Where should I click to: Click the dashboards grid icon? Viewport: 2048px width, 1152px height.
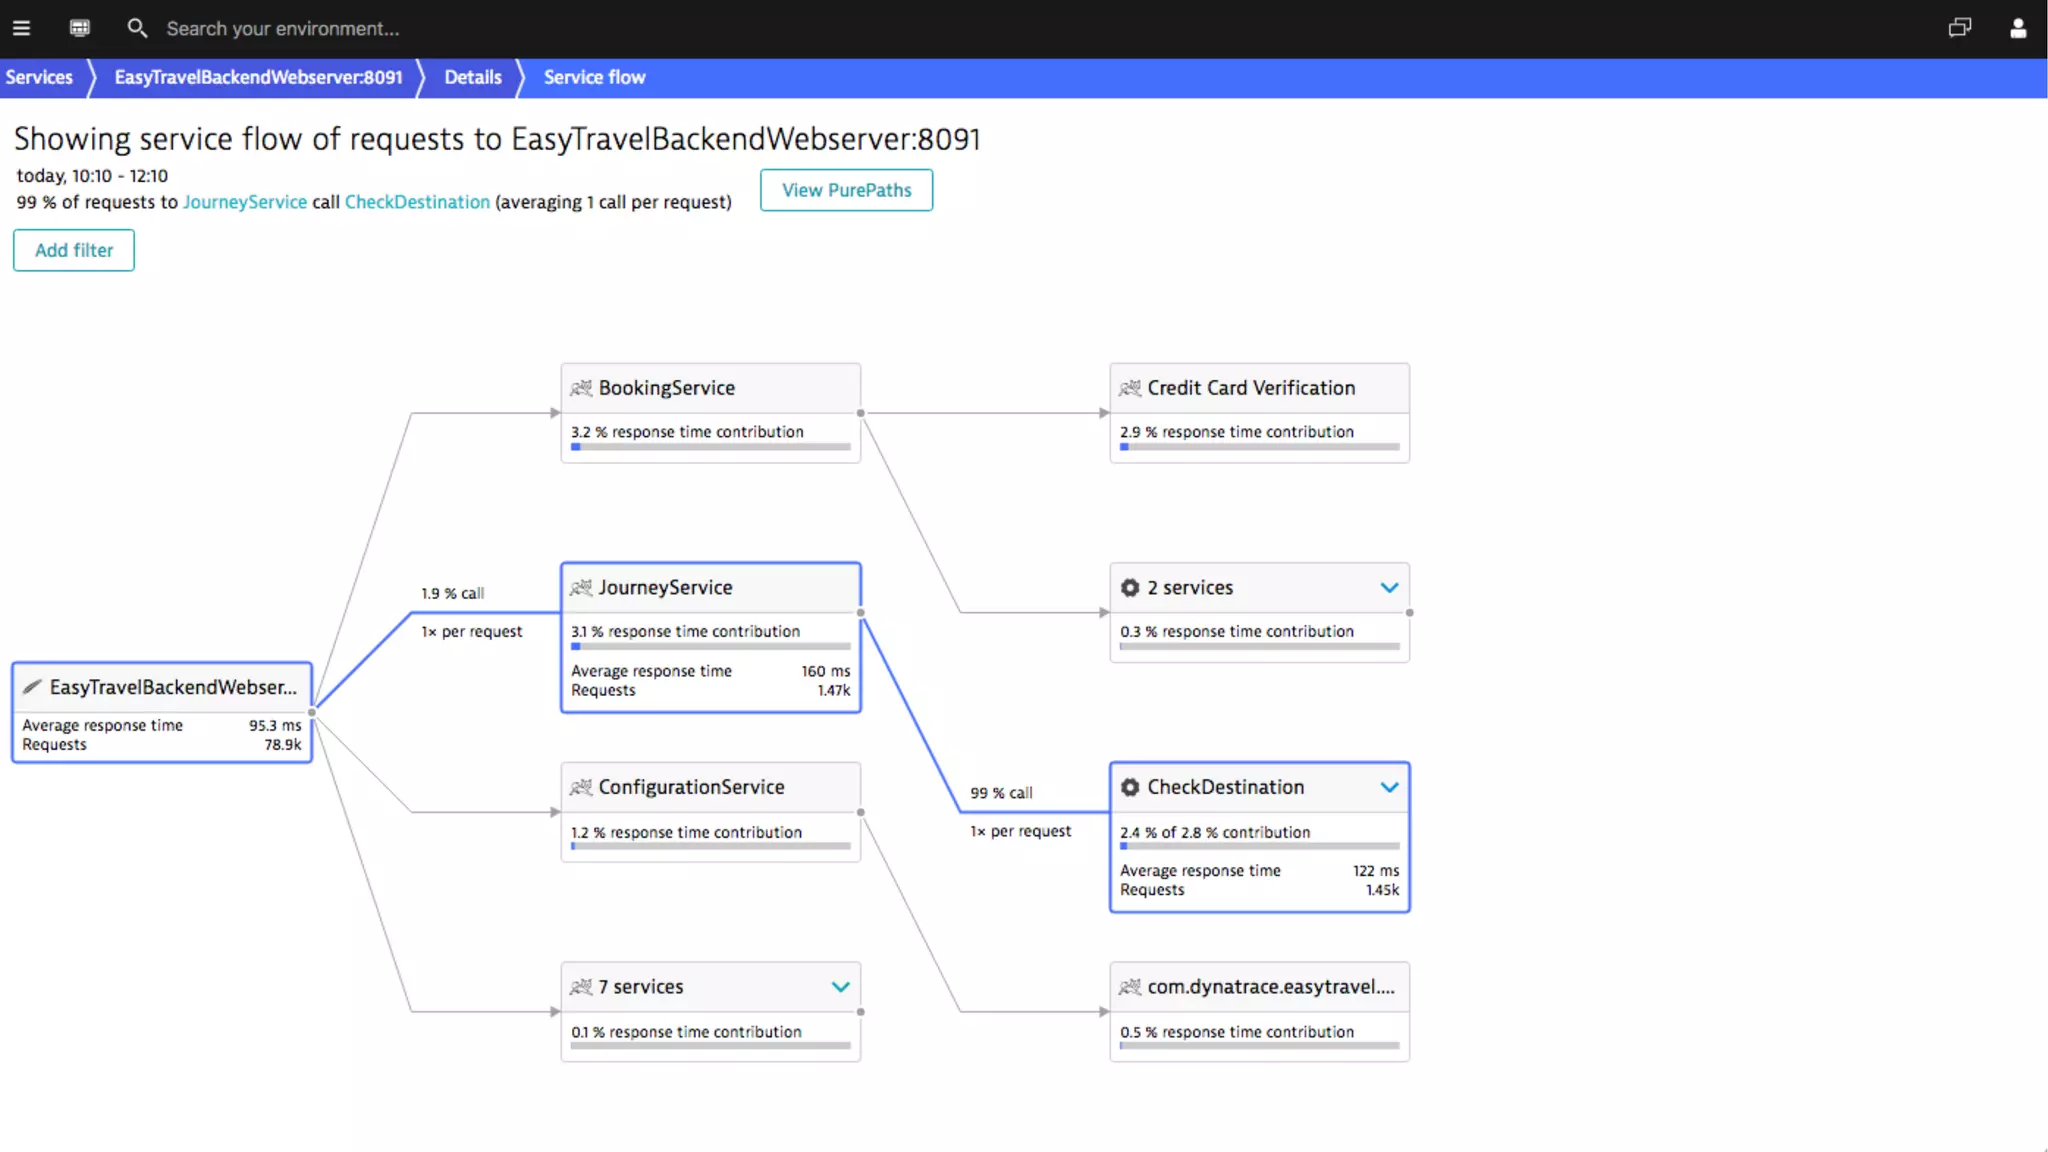80,28
